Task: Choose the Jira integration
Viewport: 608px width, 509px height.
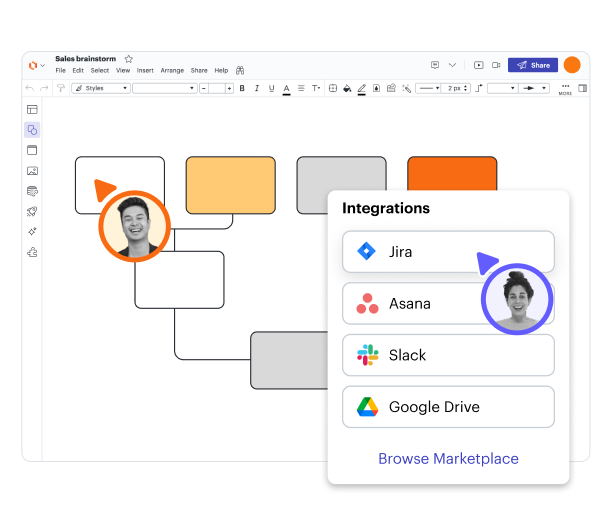Action: pyautogui.click(x=448, y=252)
